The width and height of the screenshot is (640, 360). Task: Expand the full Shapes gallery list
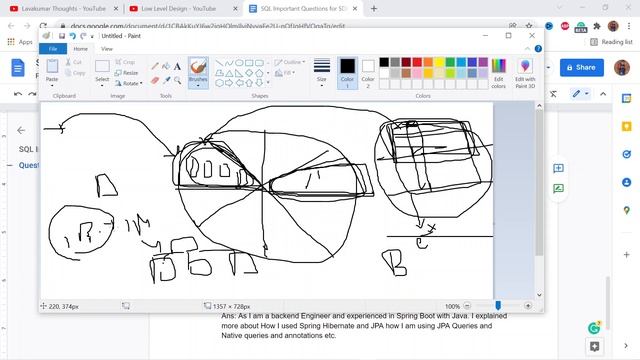[x=268, y=83]
